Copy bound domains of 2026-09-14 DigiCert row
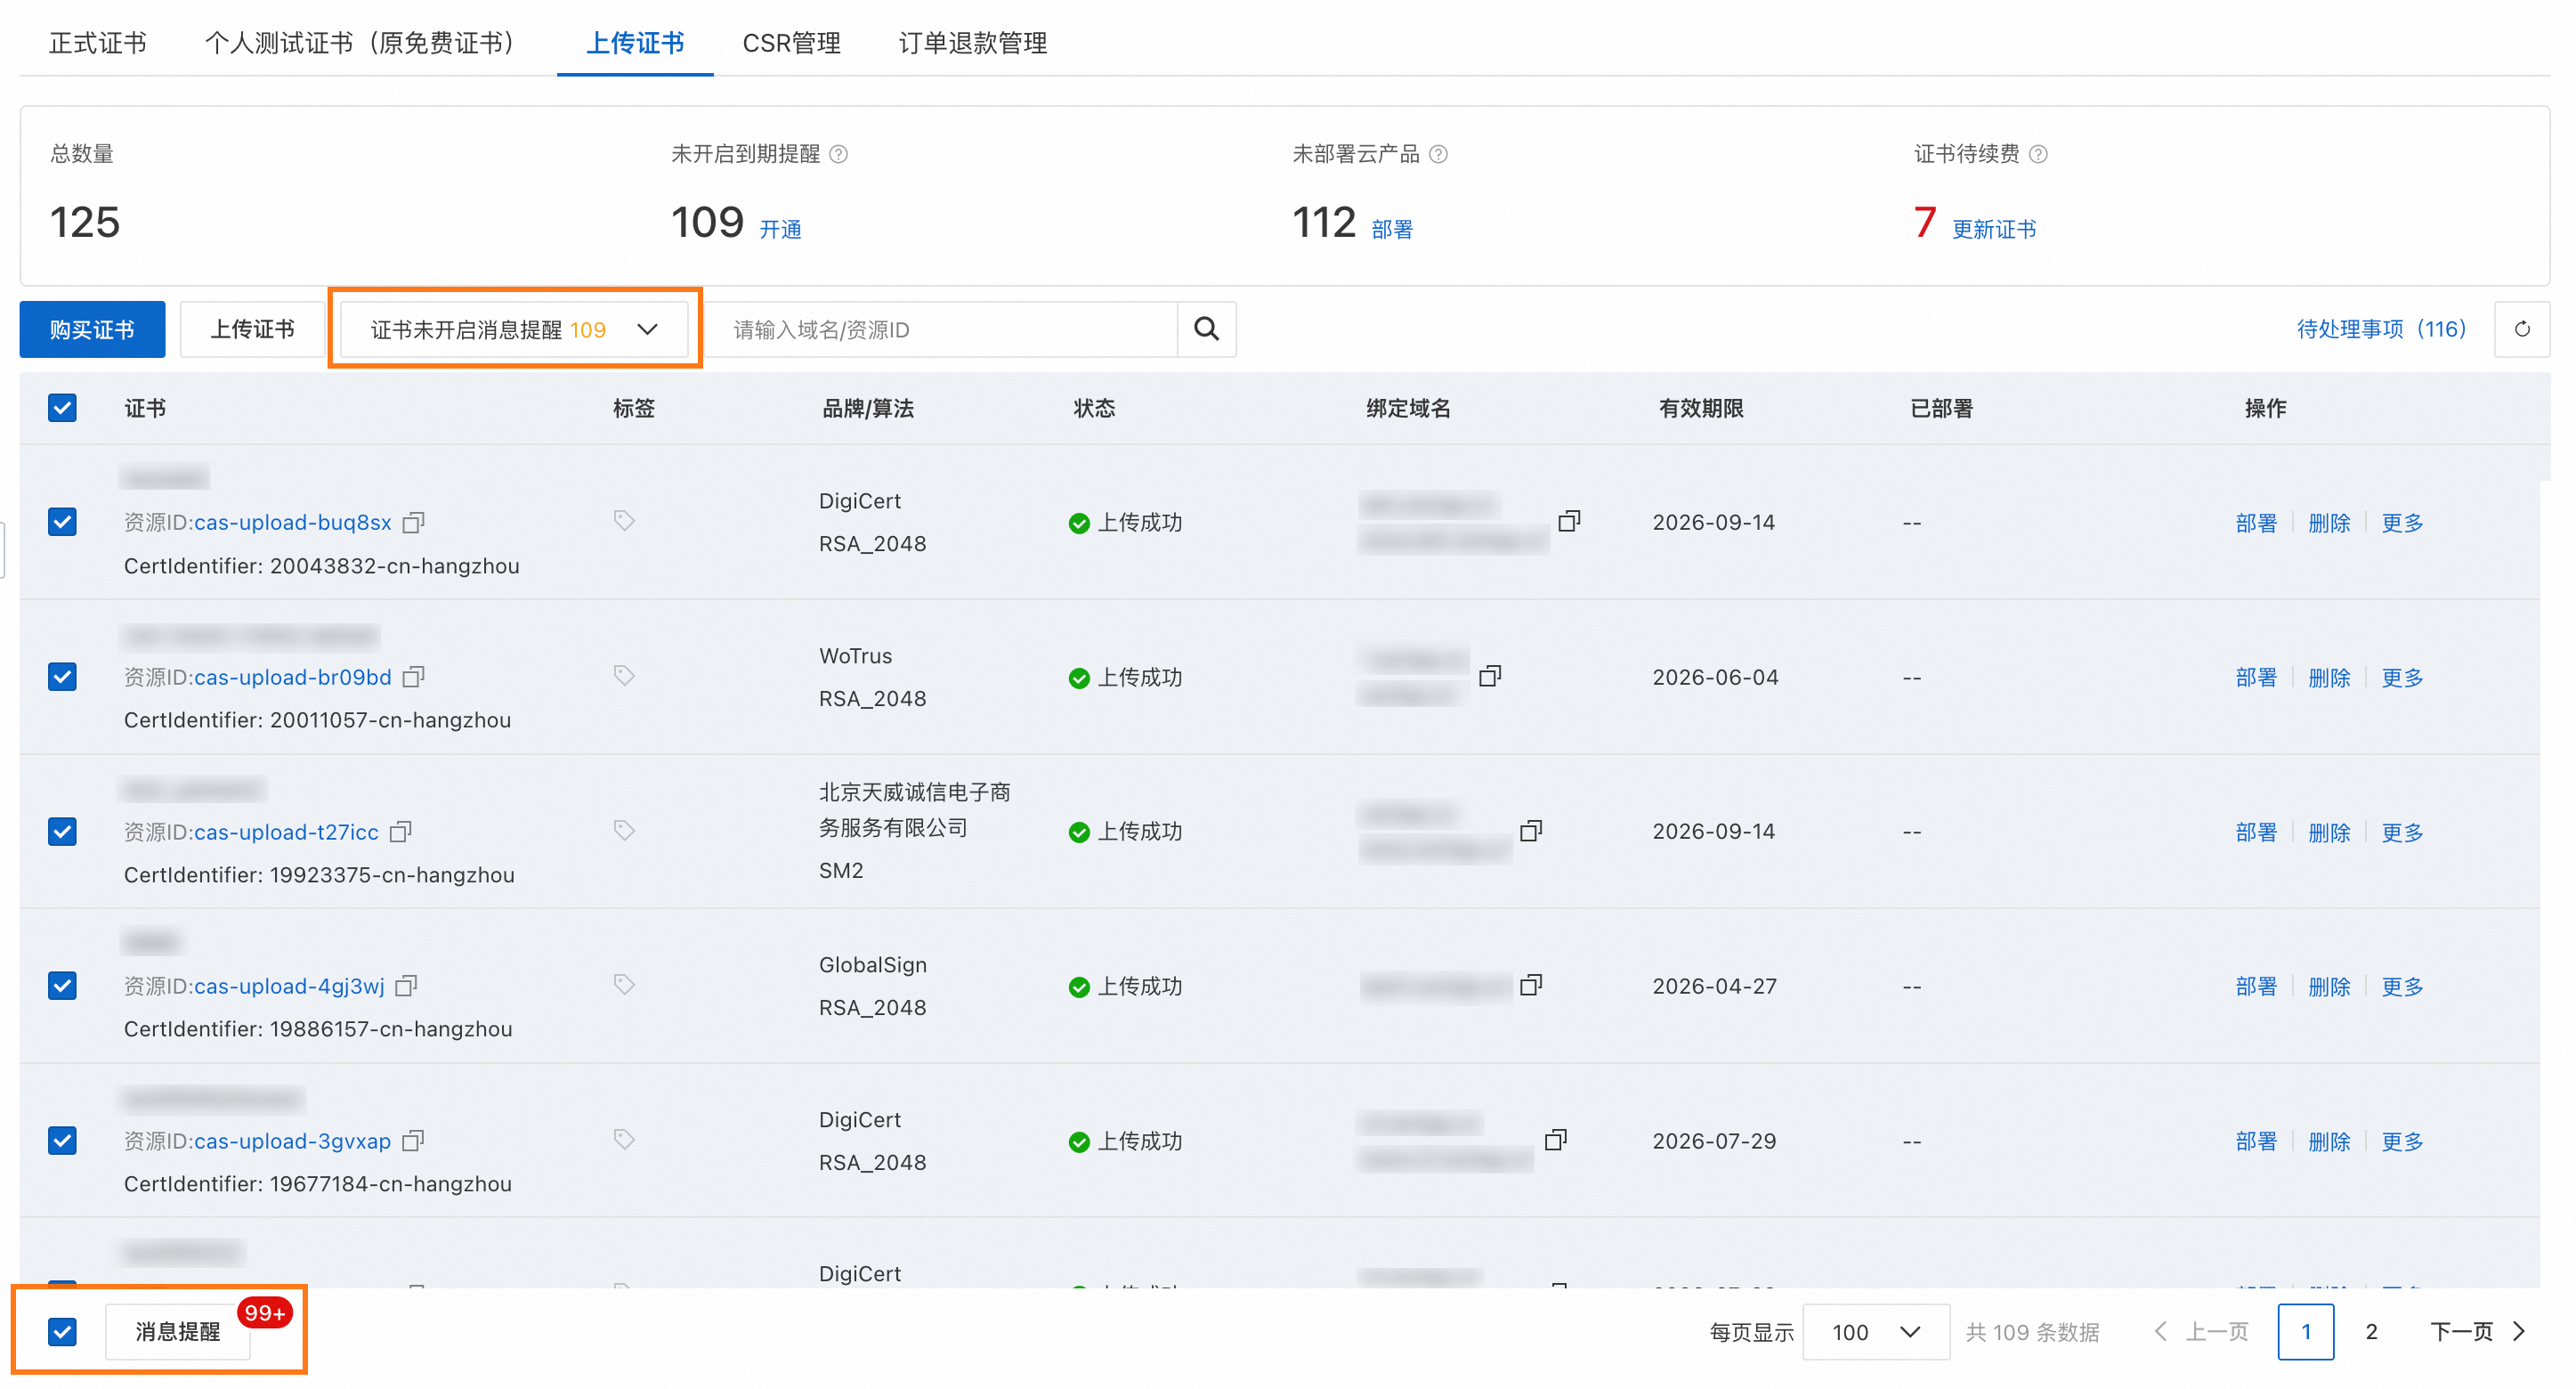The width and height of the screenshot is (2576, 1389). coord(1569,521)
